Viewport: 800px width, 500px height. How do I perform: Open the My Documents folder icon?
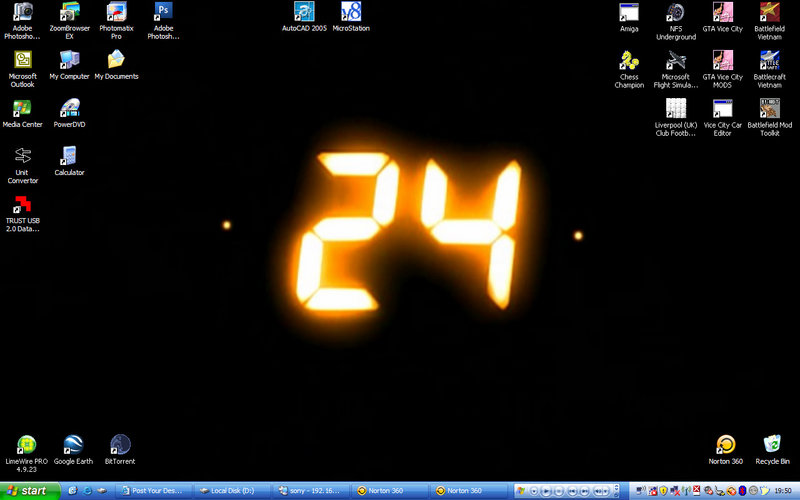click(116, 65)
